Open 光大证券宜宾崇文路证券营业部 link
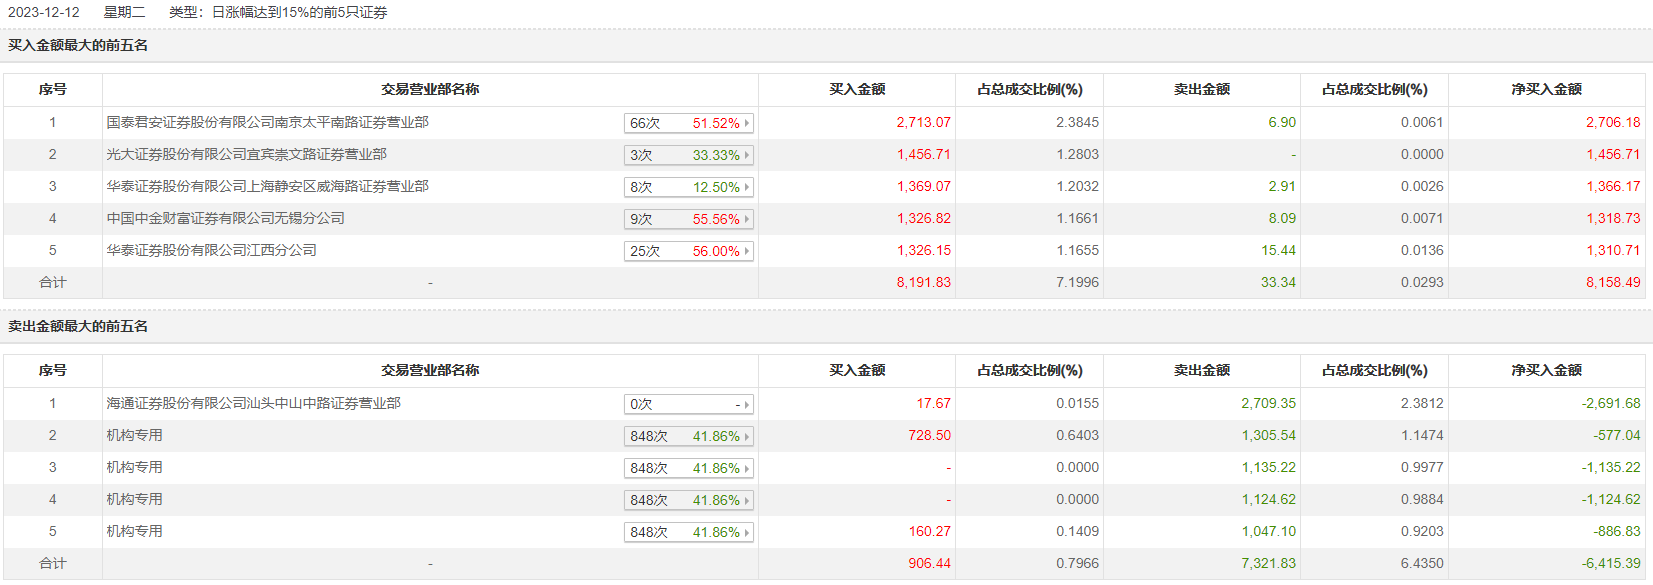Image resolution: width=1653 pixels, height=585 pixels. 247,154
